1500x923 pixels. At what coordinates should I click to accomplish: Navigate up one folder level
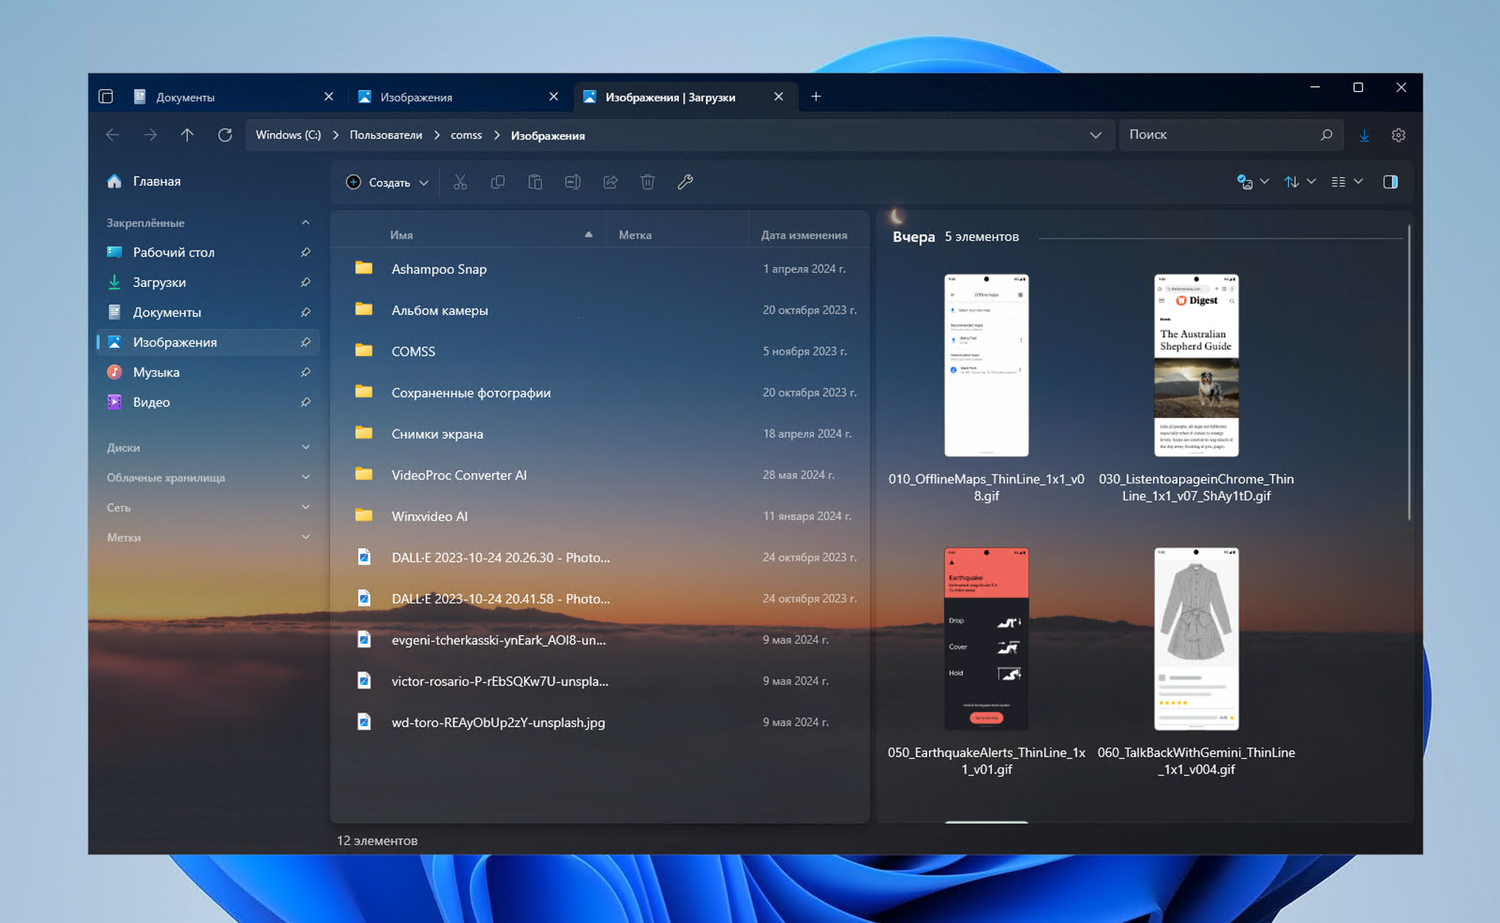click(187, 135)
